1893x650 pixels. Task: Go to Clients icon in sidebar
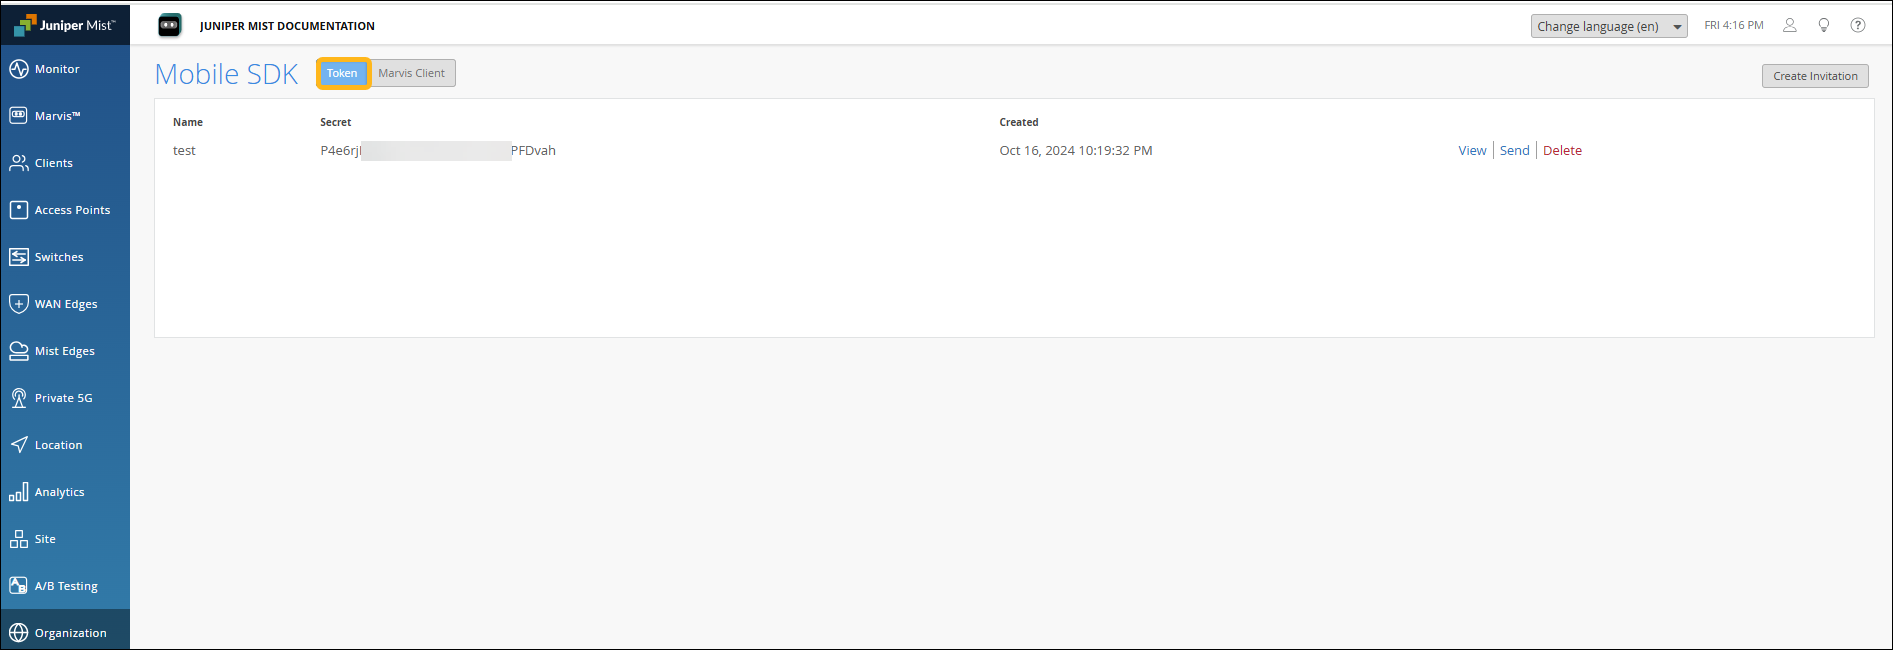pyautogui.click(x=19, y=163)
